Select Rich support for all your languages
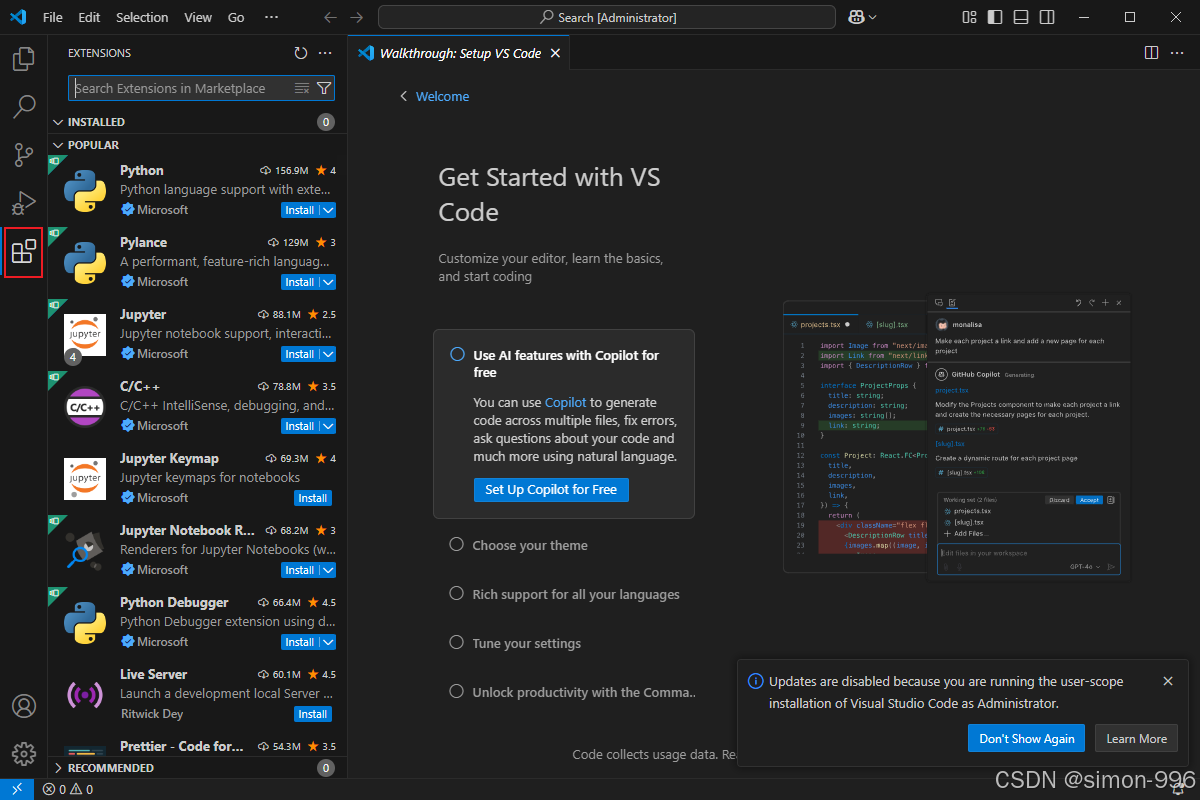The height and width of the screenshot is (800, 1200). click(564, 594)
